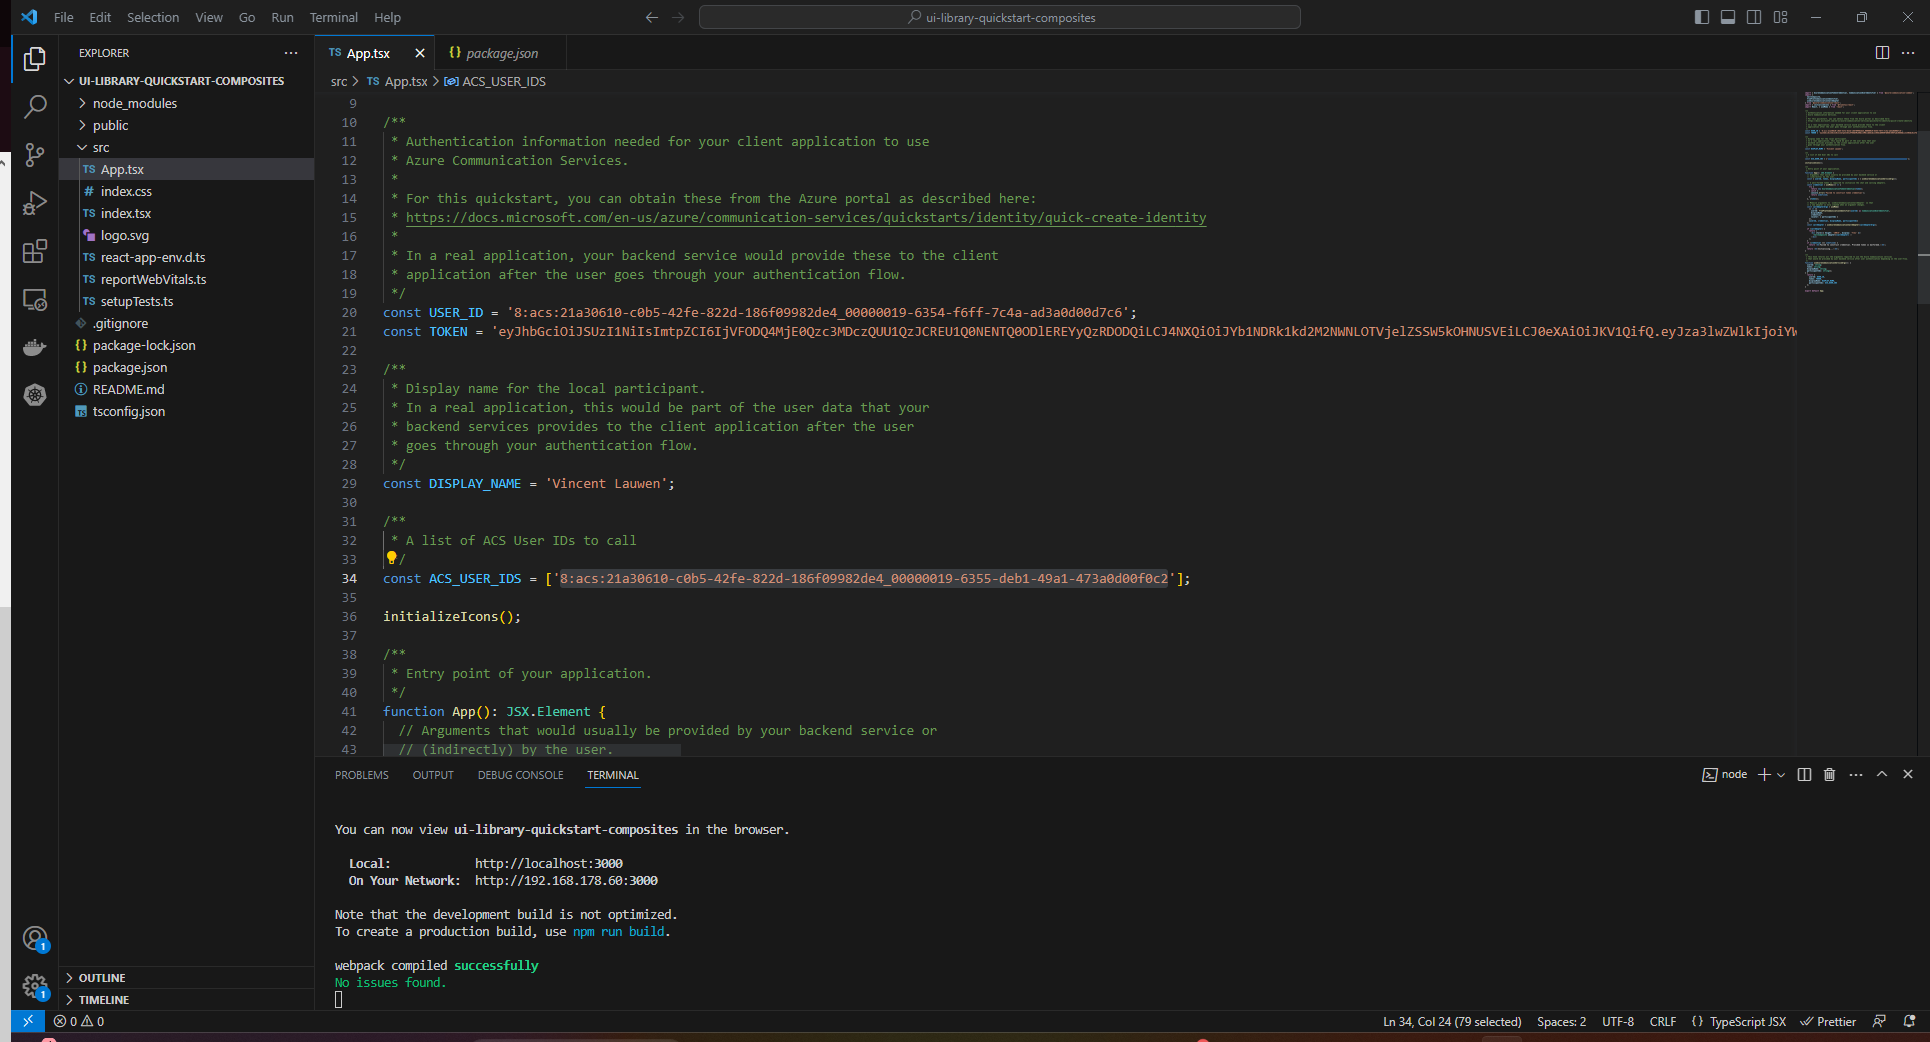
Task: Expand the OUTLINE section
Action: (x=102, y=978)
